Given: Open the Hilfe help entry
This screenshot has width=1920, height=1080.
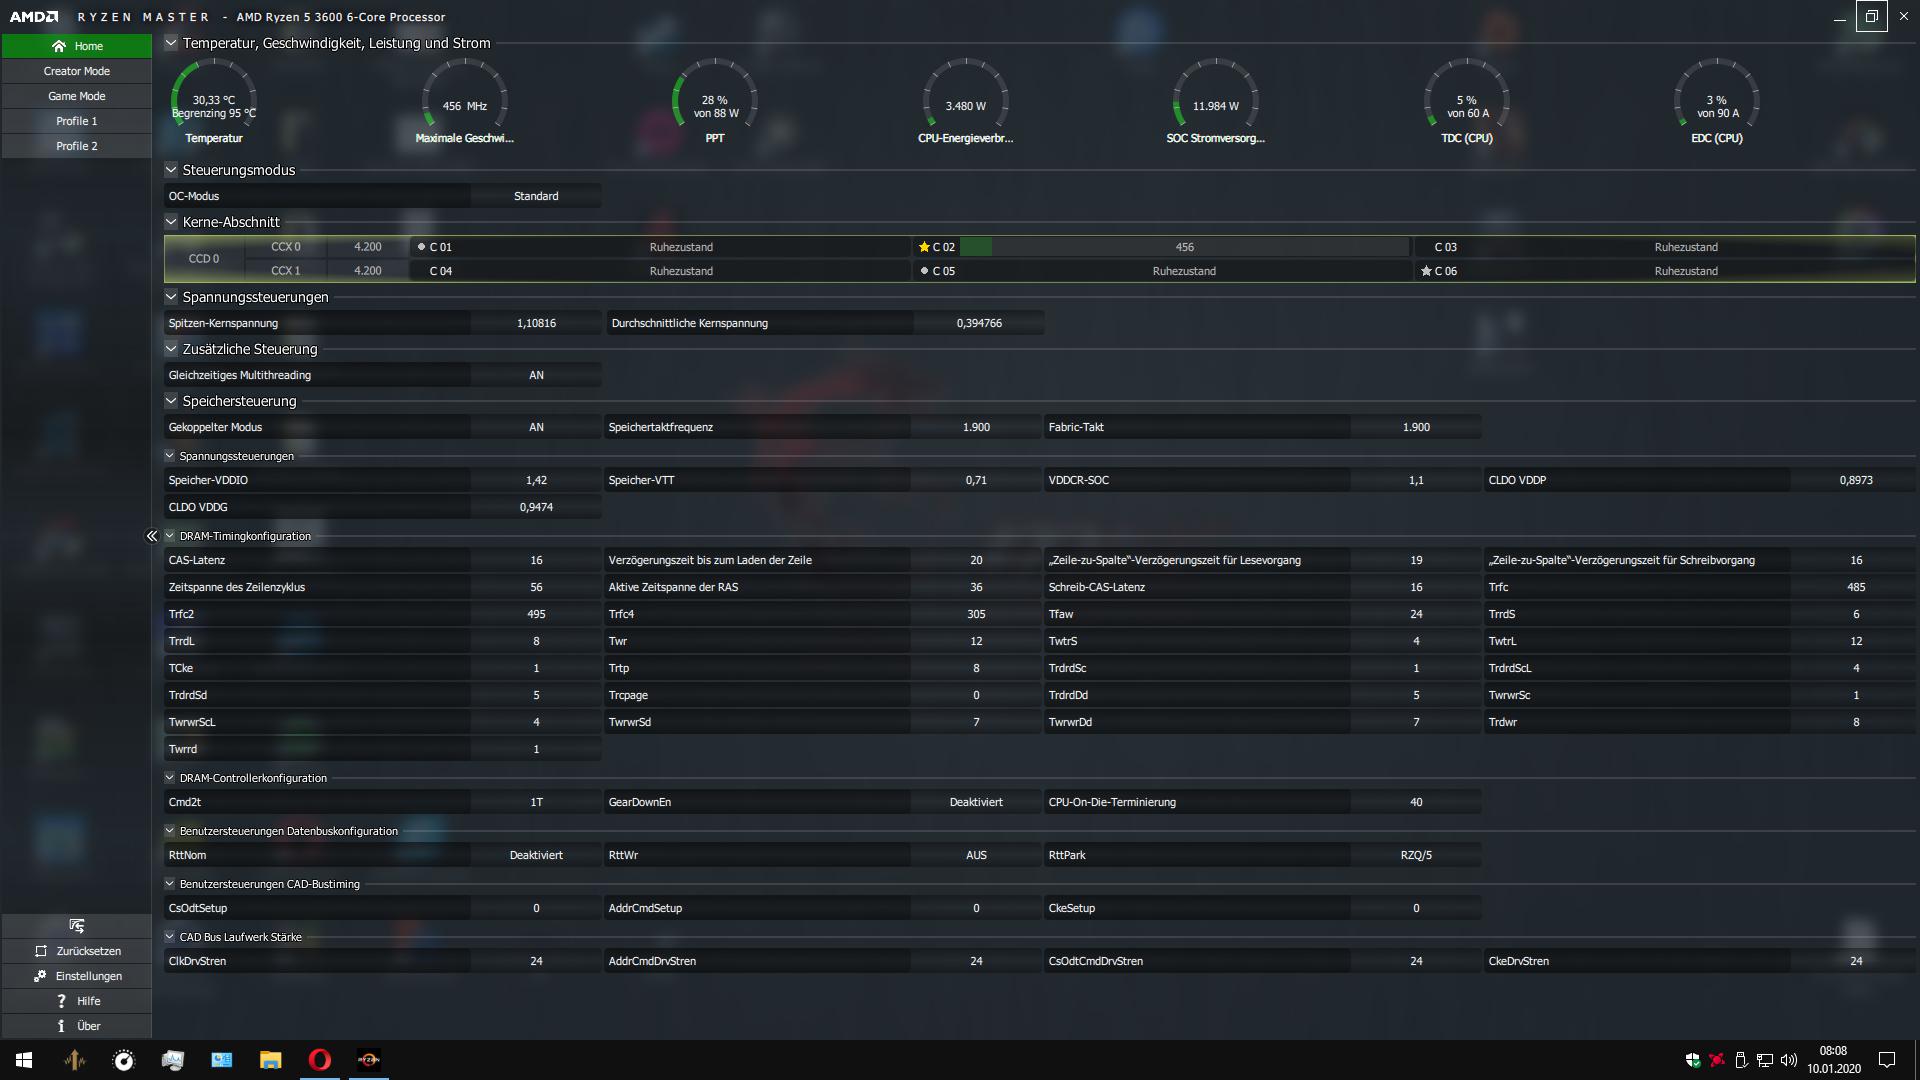Looking at the screenshot, I should (x=77, y=1001).
